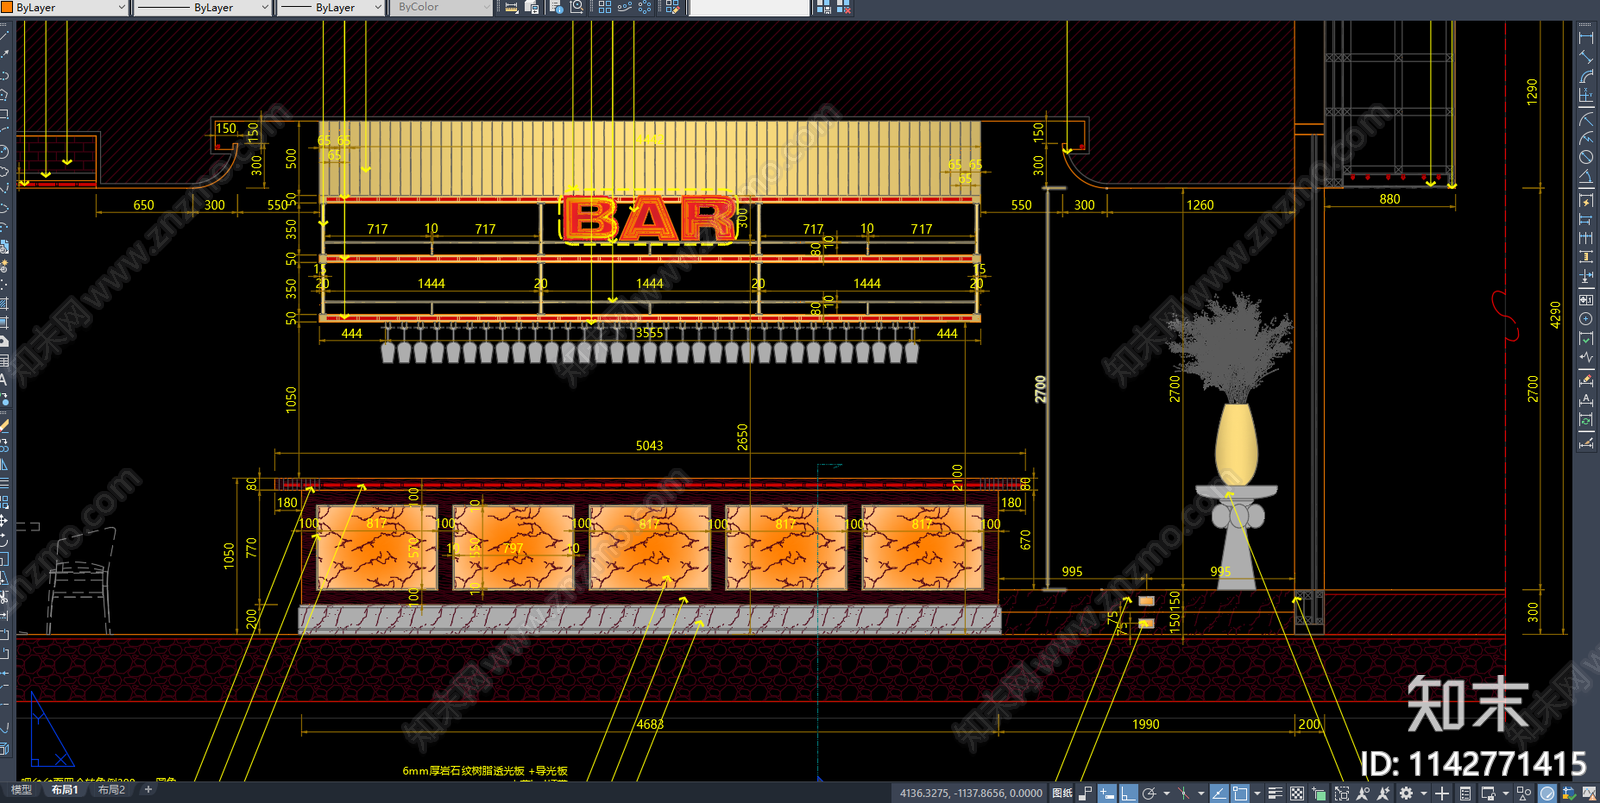Select the Center Mark tool
This screenshot has width=1600, height=803.
pos(1586,319)
